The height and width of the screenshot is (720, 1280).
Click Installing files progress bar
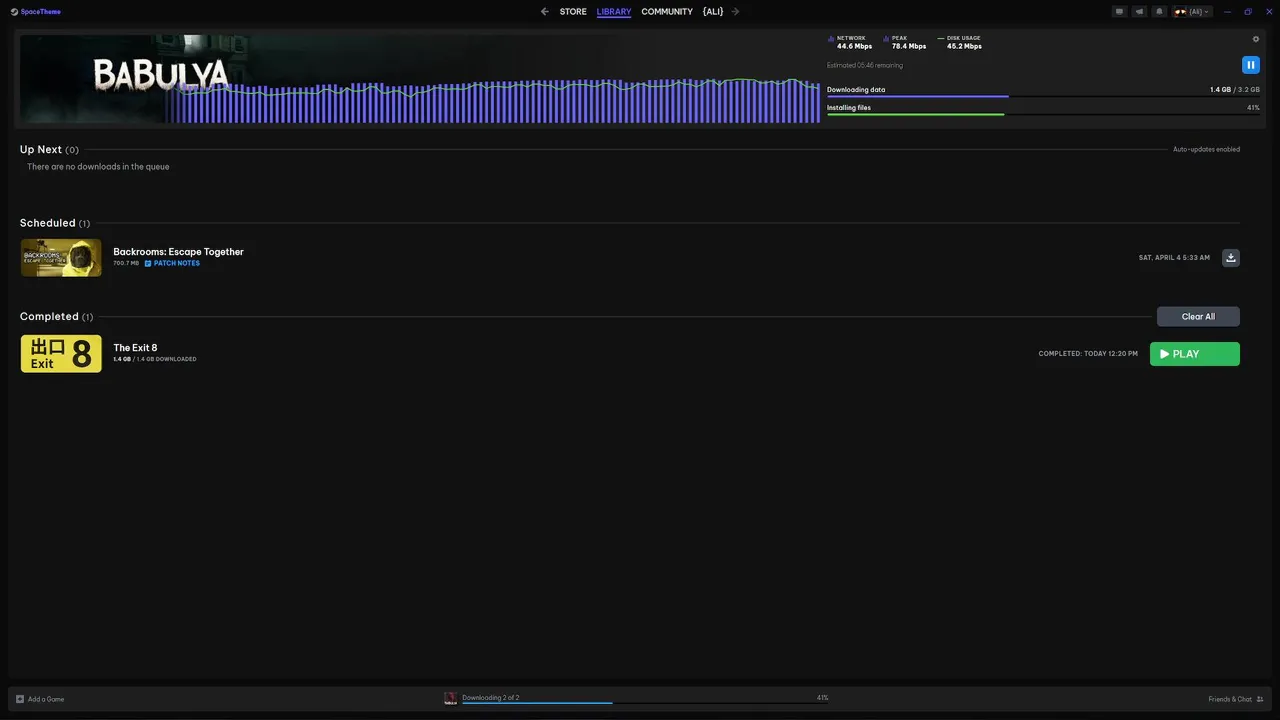click(x=1043, y=115)
